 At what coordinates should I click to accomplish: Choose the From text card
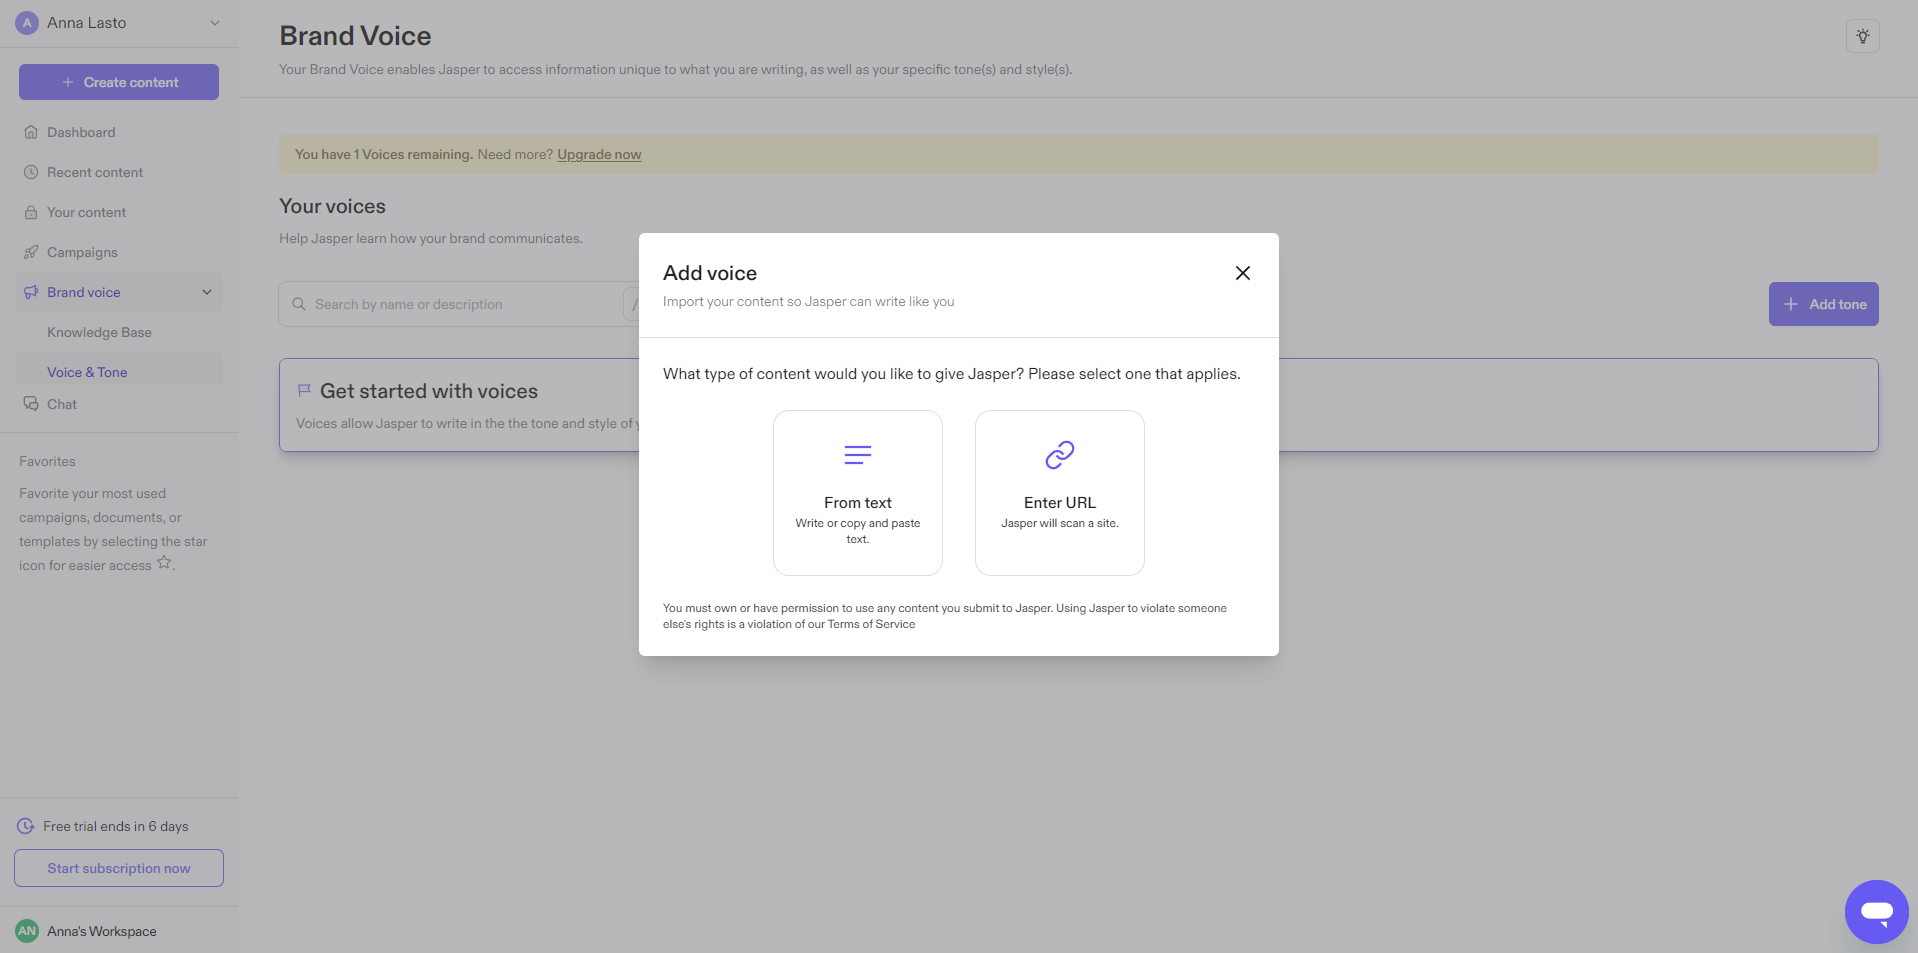(x=858, y=493)
